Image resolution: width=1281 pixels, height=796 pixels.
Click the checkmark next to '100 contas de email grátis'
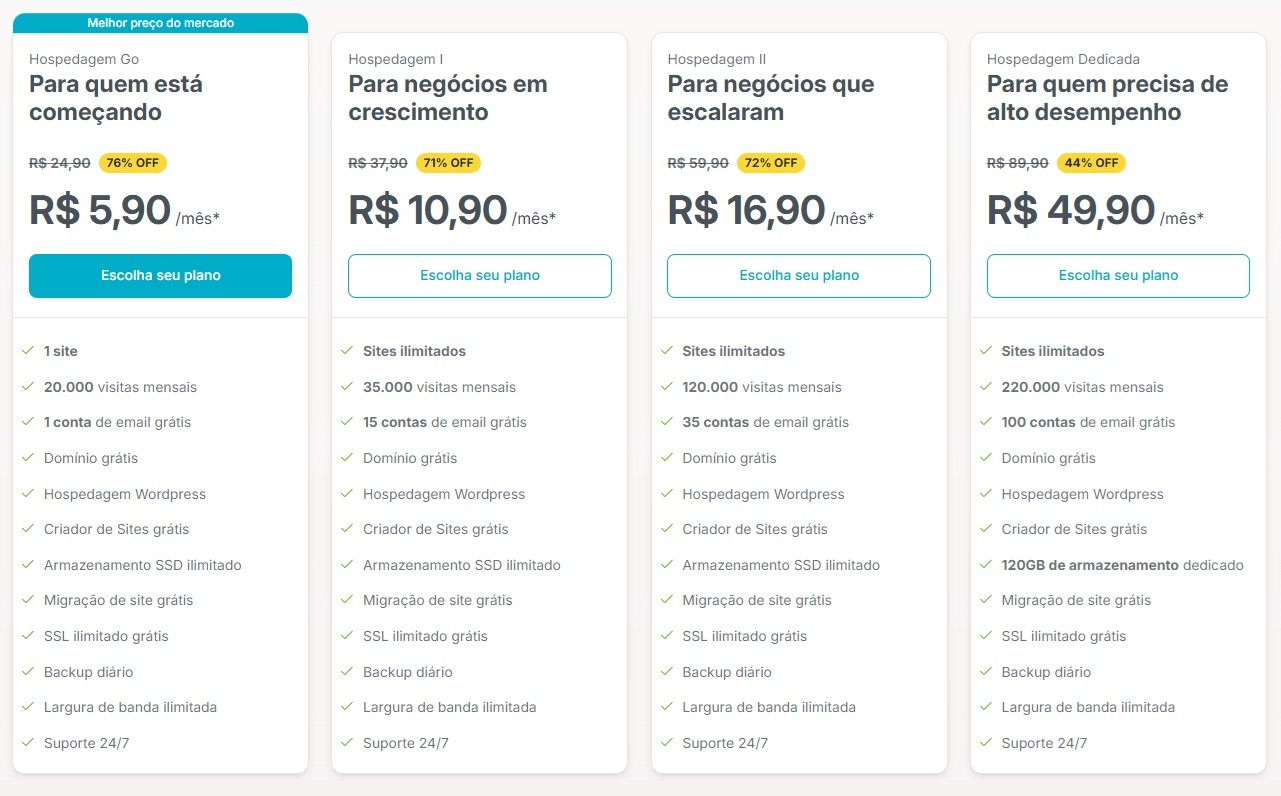(x=985, y=422)
